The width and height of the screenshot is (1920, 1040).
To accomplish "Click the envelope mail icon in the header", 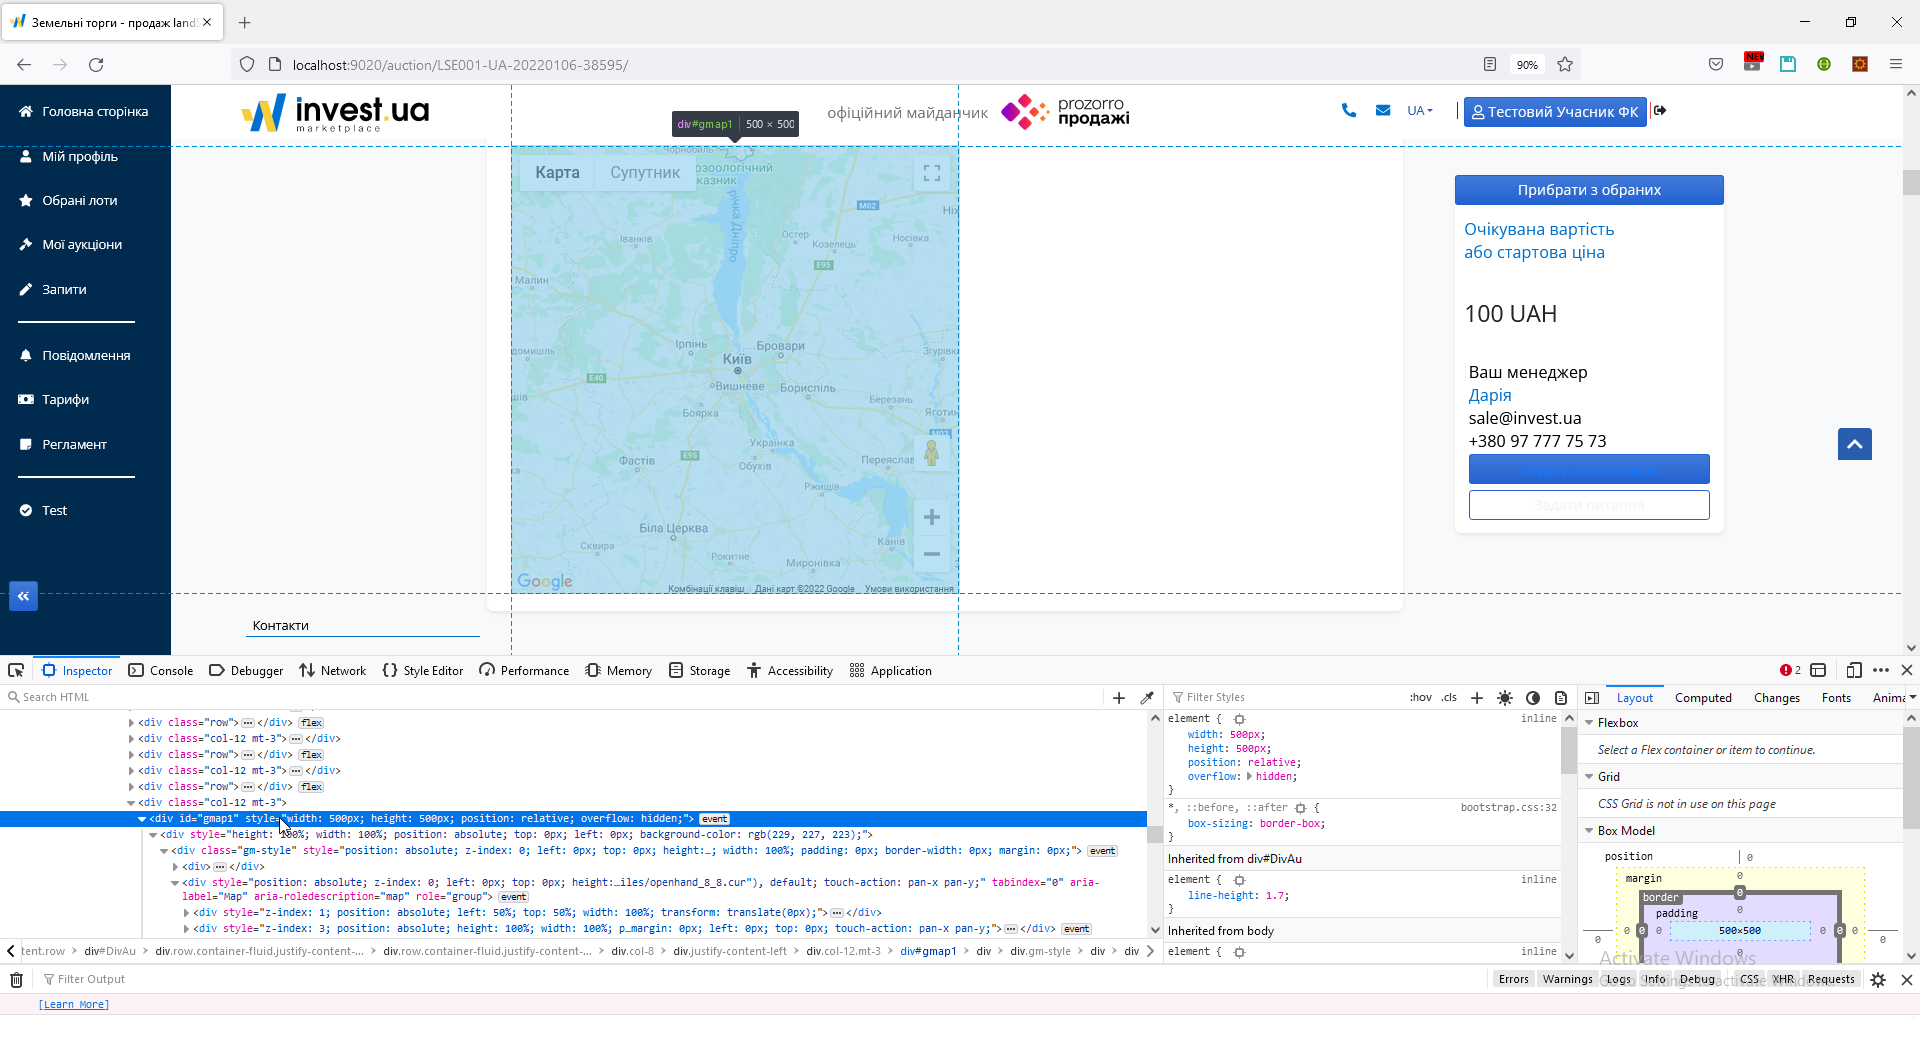I will pyautogui.click(x=1383, y=111).
